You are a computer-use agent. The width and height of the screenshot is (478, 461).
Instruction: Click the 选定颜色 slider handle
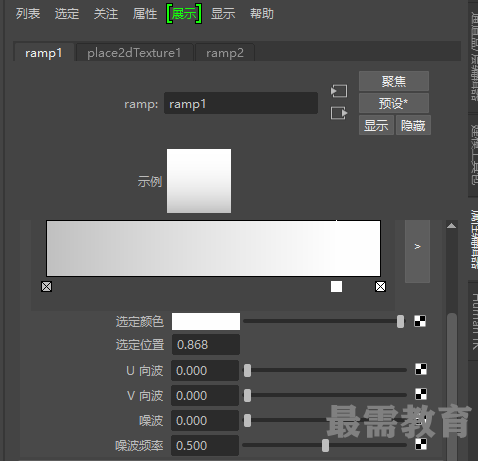tap(400, 321)
